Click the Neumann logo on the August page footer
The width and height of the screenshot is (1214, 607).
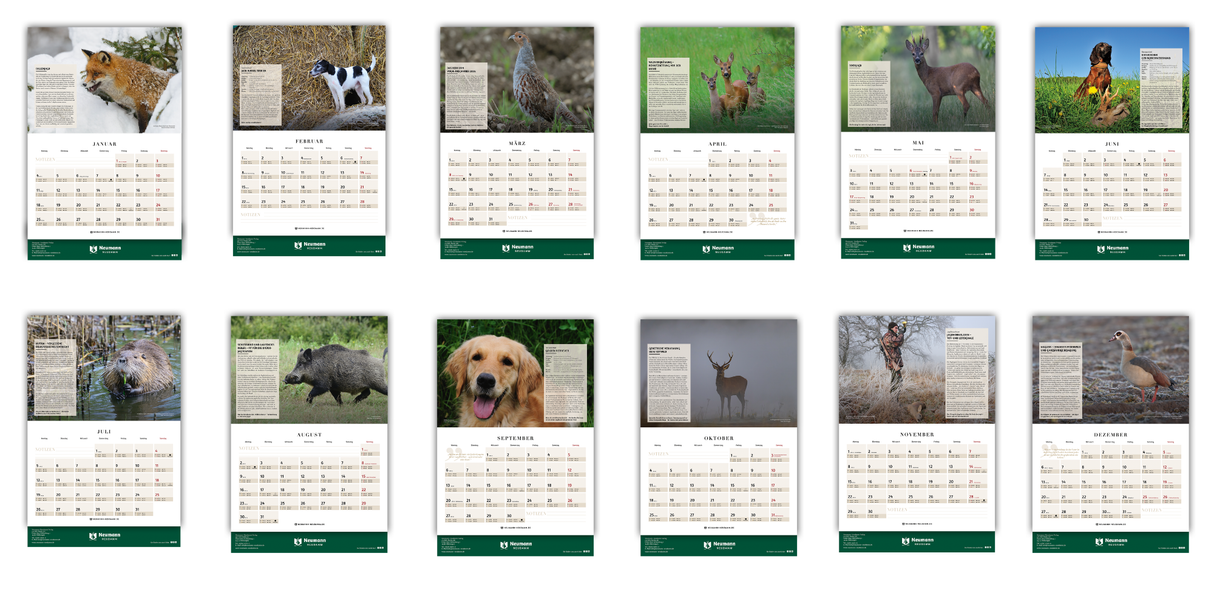pos(310,541)
